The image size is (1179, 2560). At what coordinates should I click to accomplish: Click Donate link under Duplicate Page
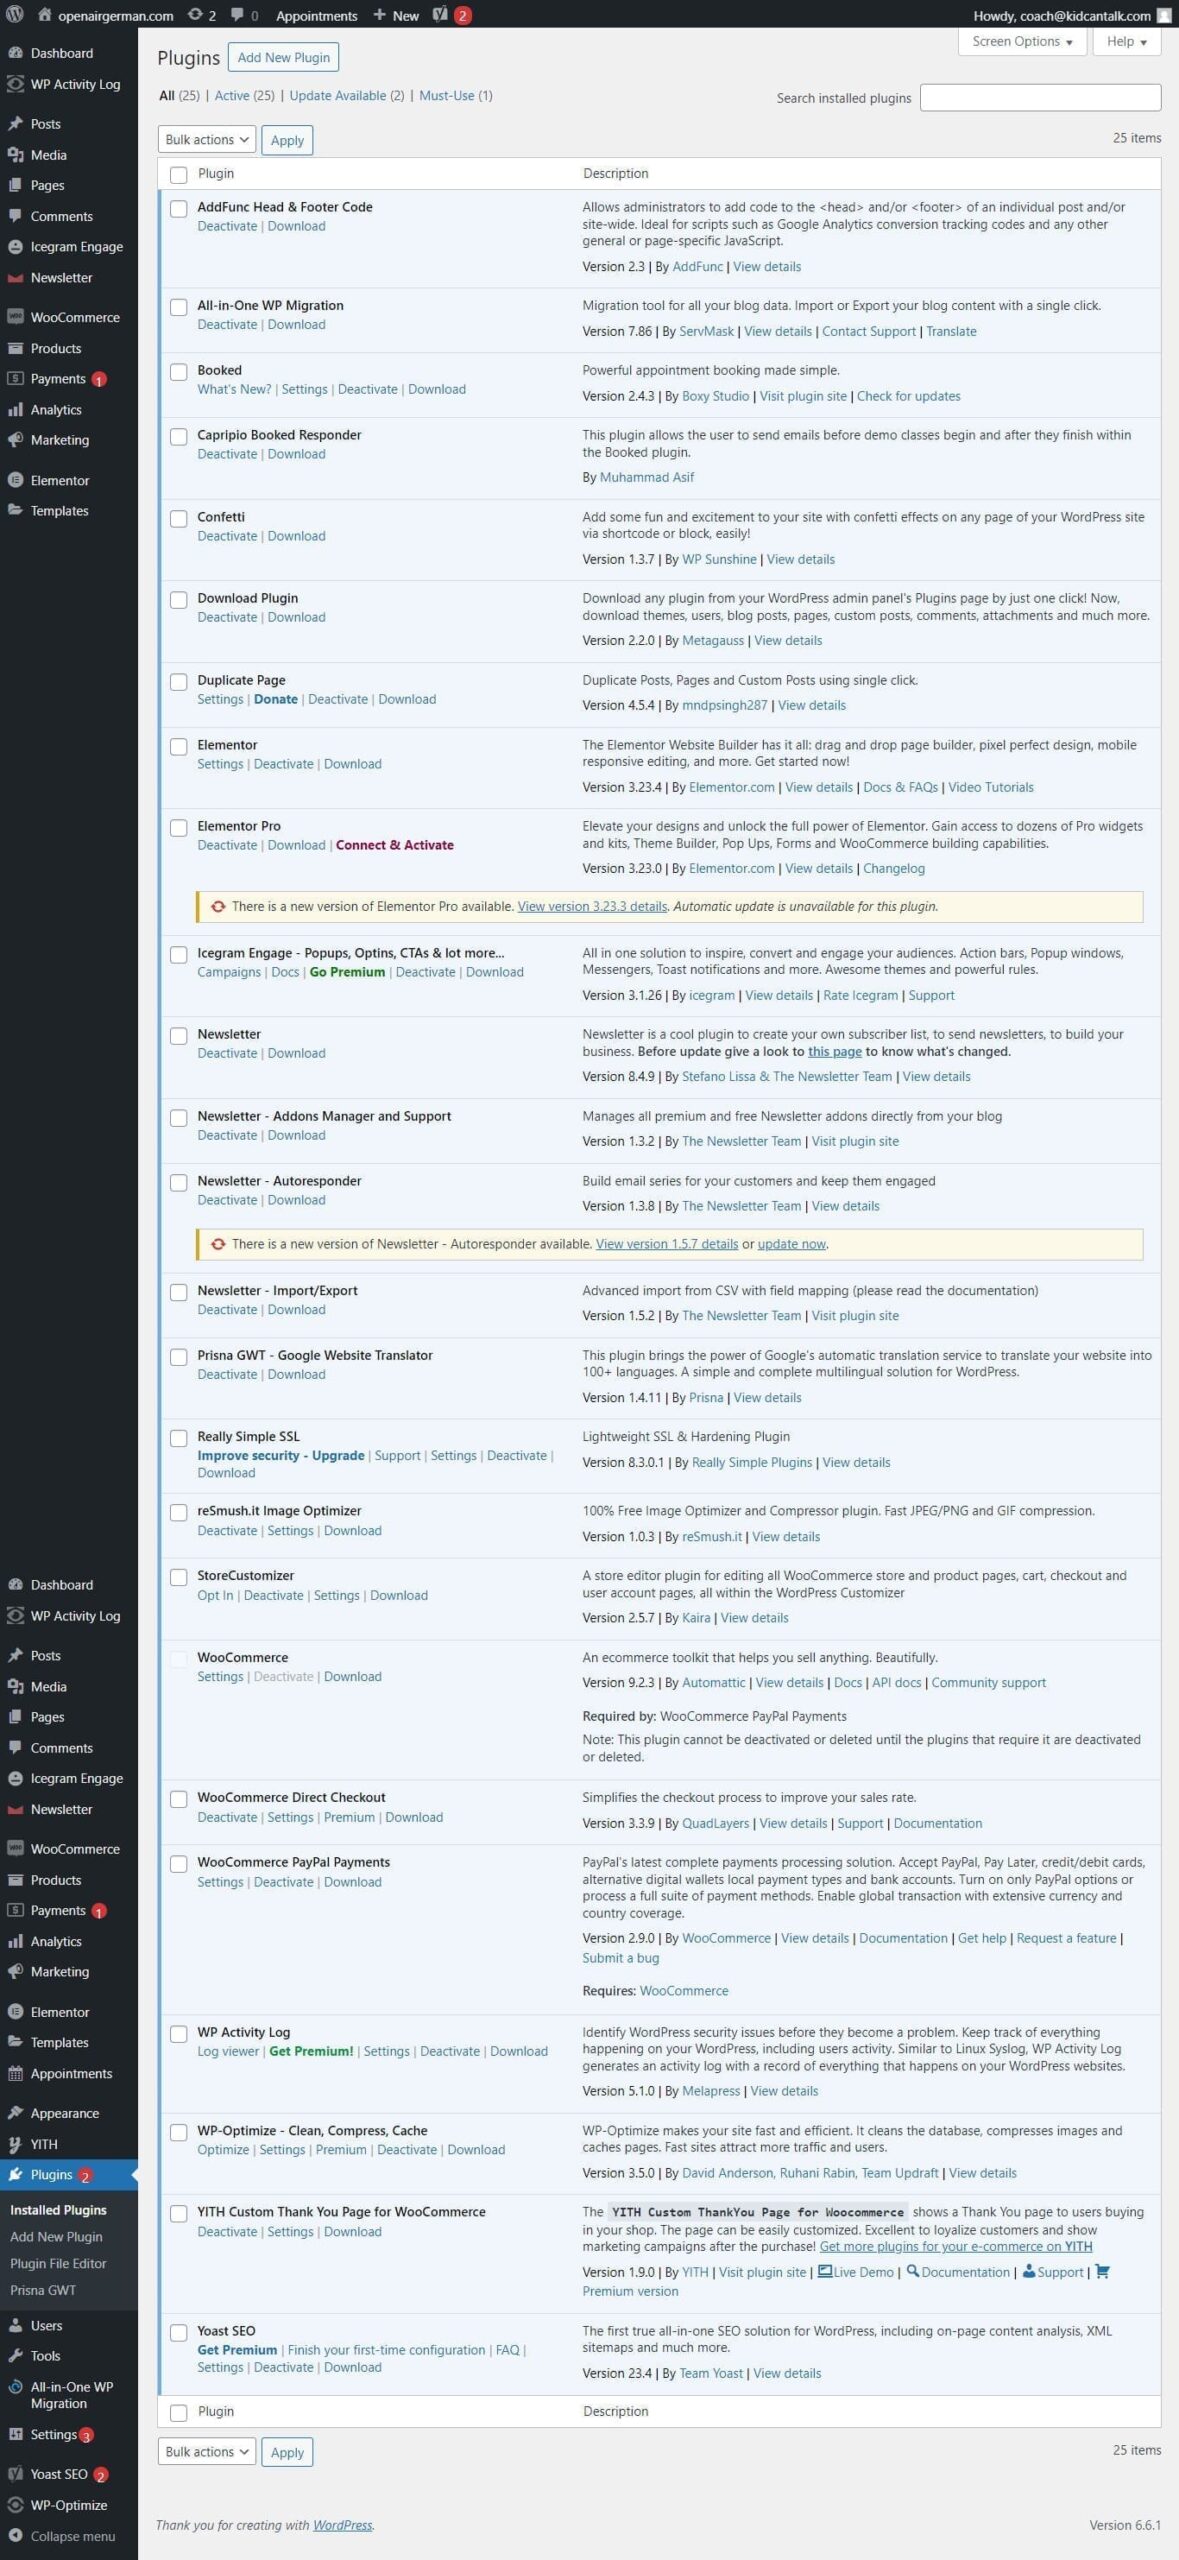276,699
